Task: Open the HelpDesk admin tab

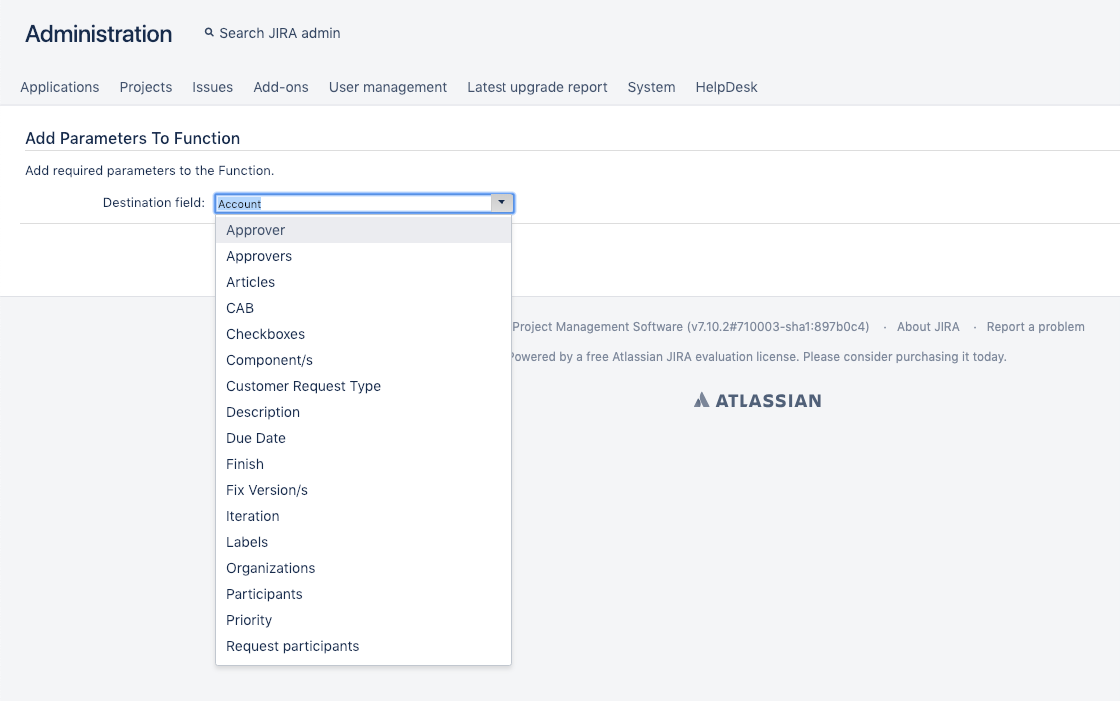Action: 726,87
